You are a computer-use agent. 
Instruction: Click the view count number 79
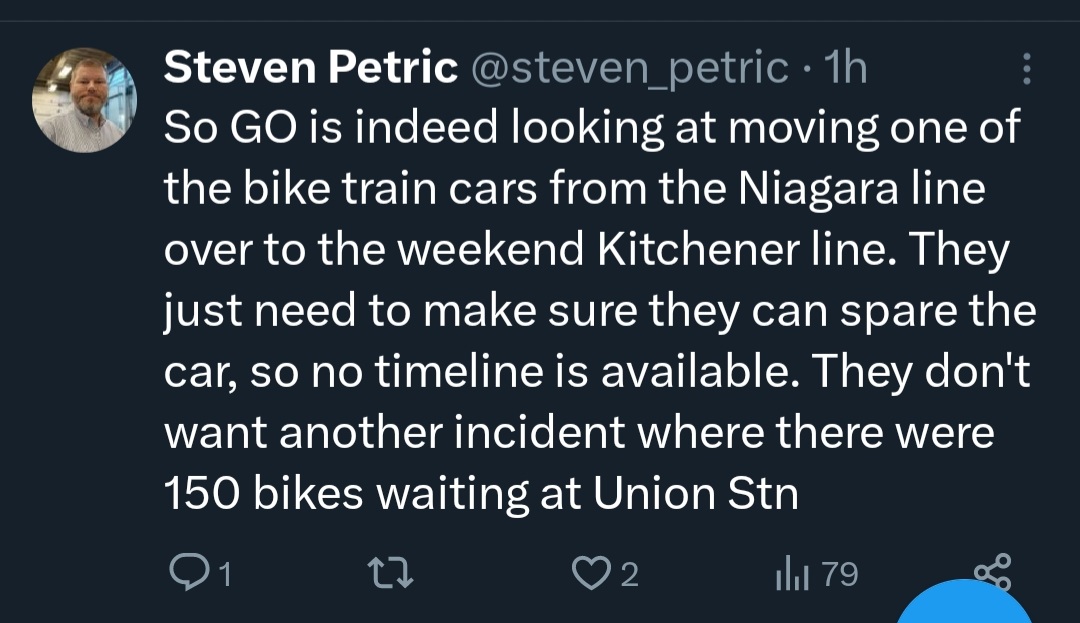(x=841, y=574)
